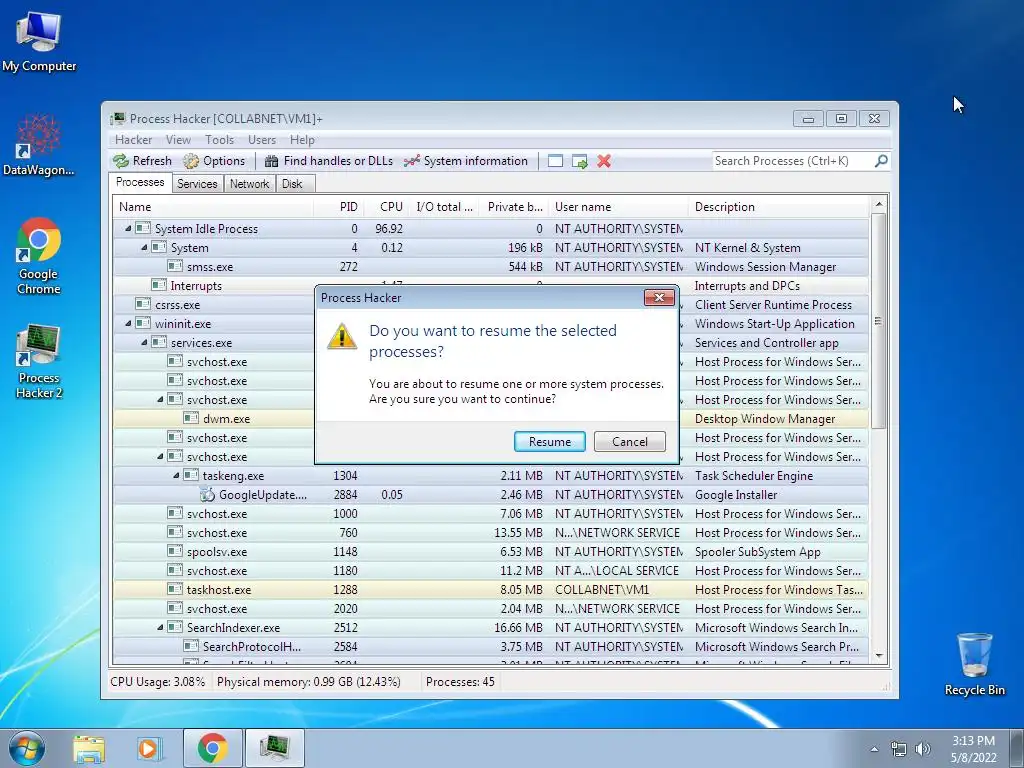The height and width of the screenshot is (768, 1024).
Task: Click the volume tray icon
Action: 923,749
